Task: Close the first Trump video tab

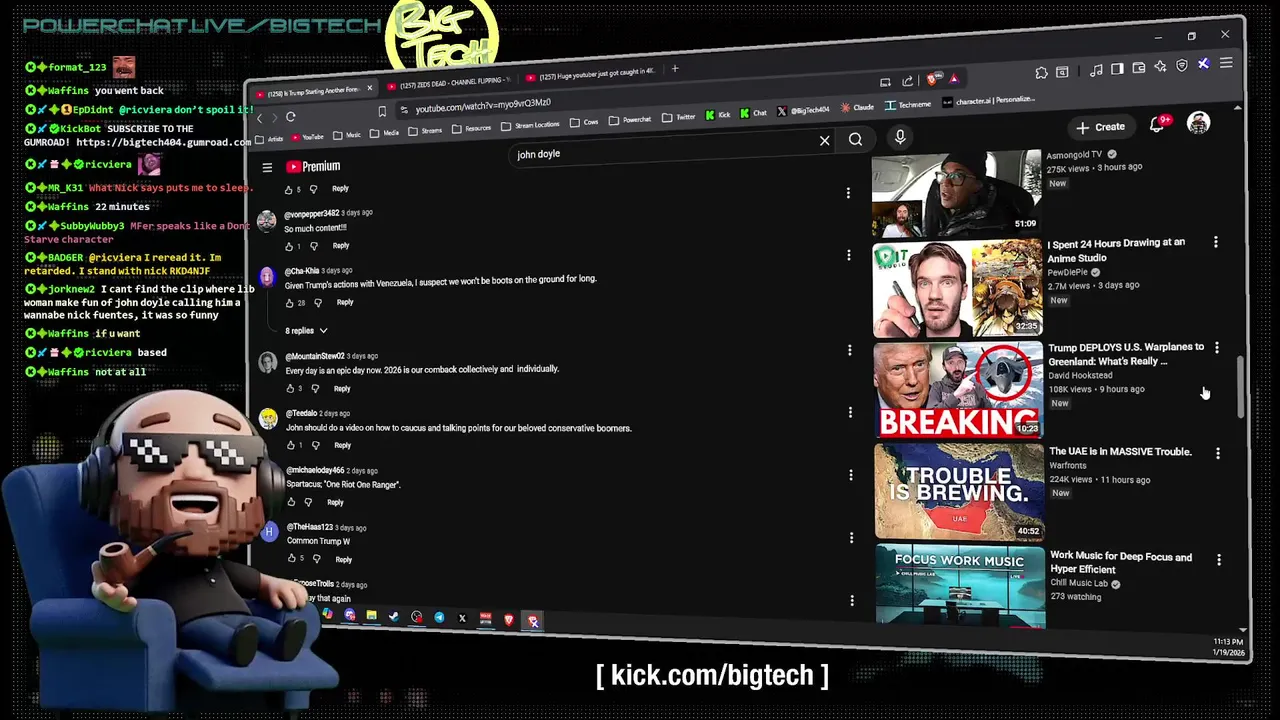Action: (x=369, y=88)
